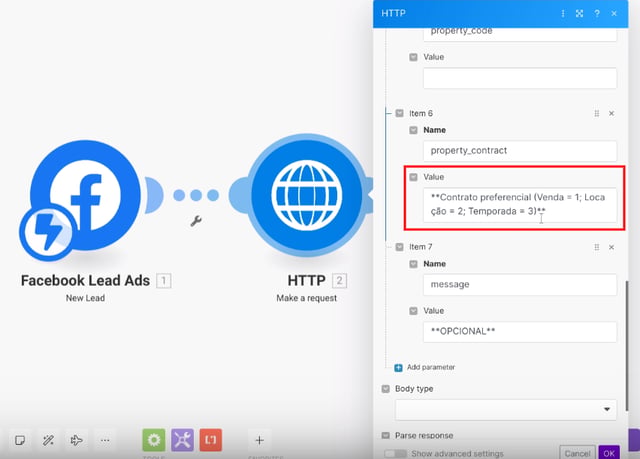This screenshot has width=640, height=459.
Task: Click the magic wand auto-align icon
Action: point(48,440)
